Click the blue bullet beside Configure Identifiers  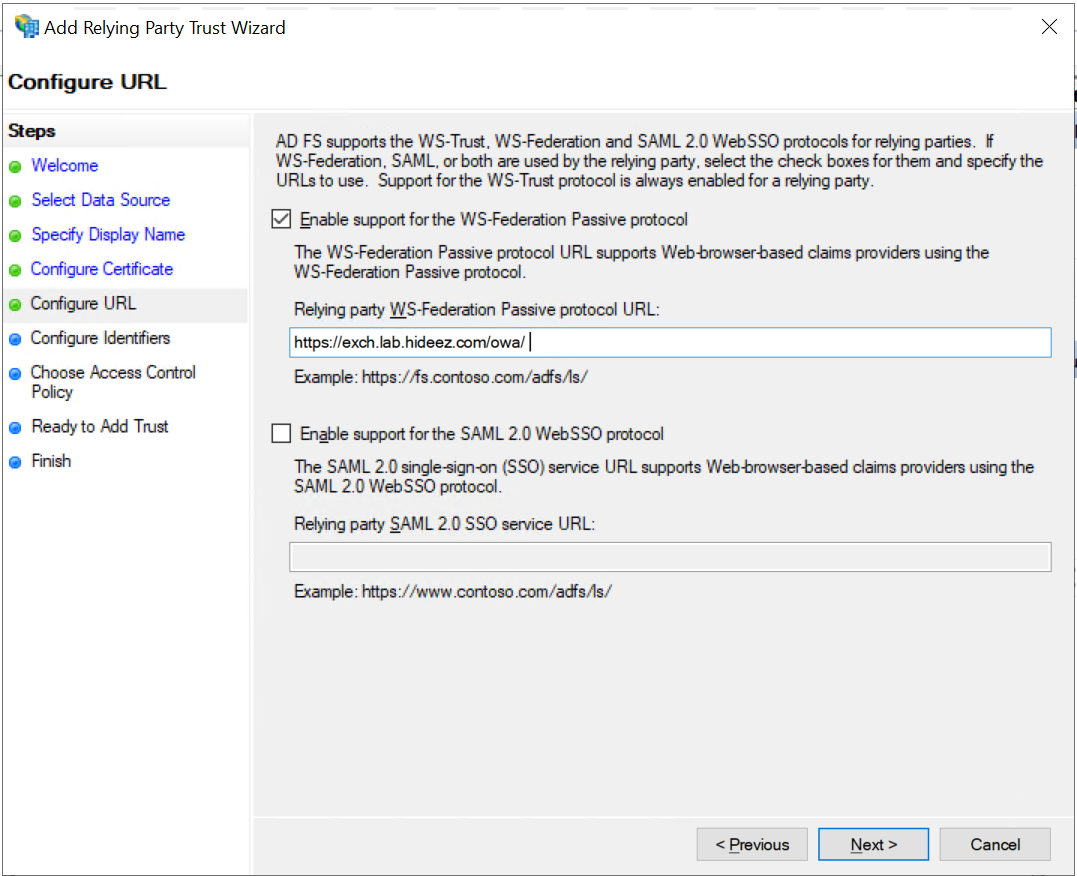click(x=15, y=339)
